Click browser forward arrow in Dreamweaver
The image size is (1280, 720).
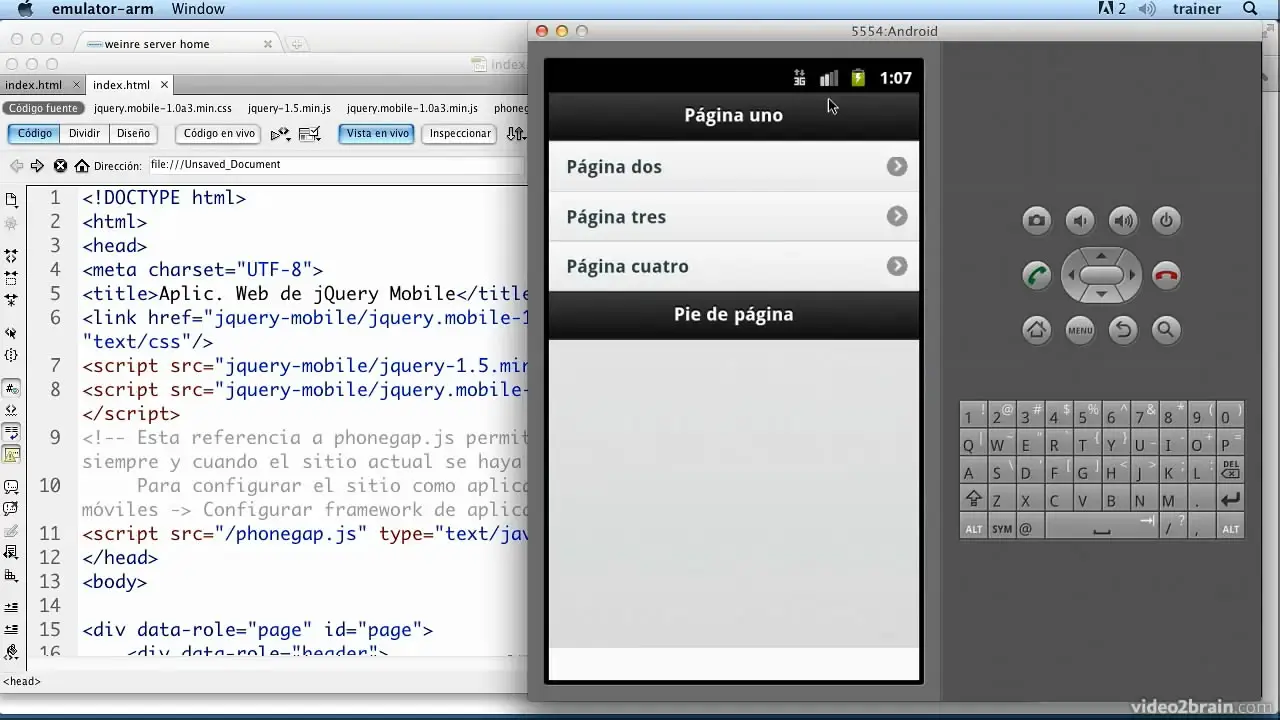[x=37, y=166]
